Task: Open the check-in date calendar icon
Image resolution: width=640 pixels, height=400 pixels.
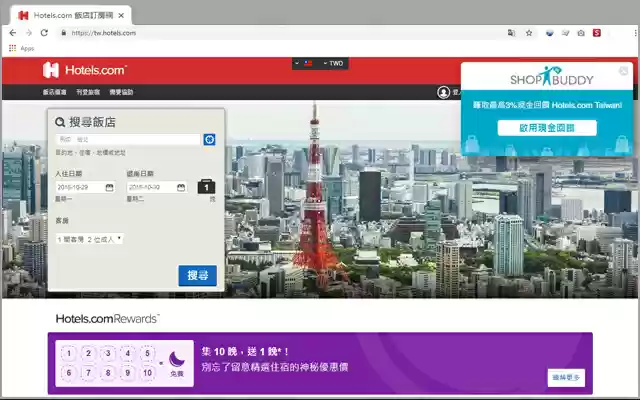Action: pyautogui.click(x=109, y=187)
